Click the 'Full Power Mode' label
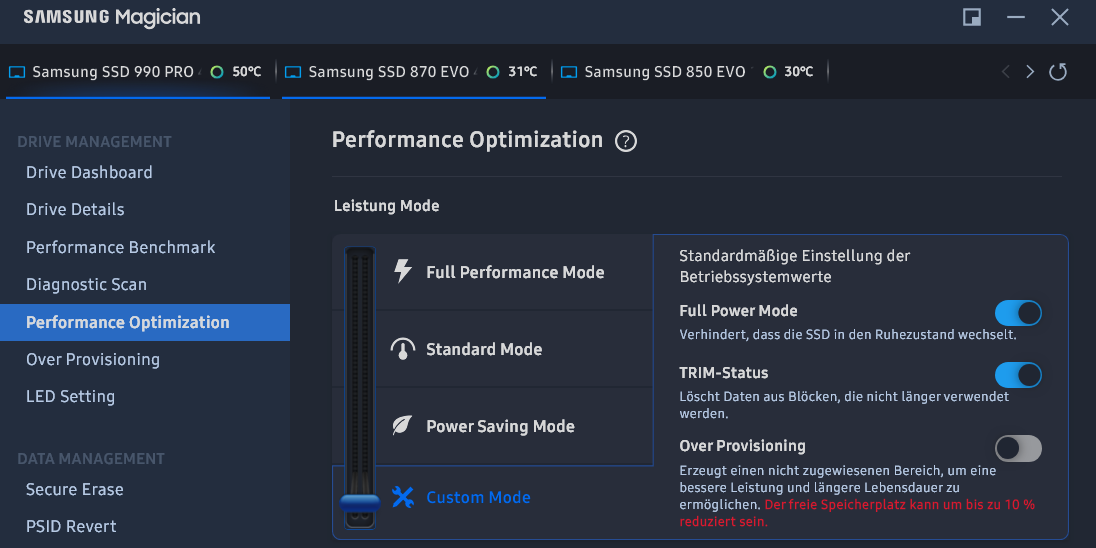1096x548 pixels. 738,310
